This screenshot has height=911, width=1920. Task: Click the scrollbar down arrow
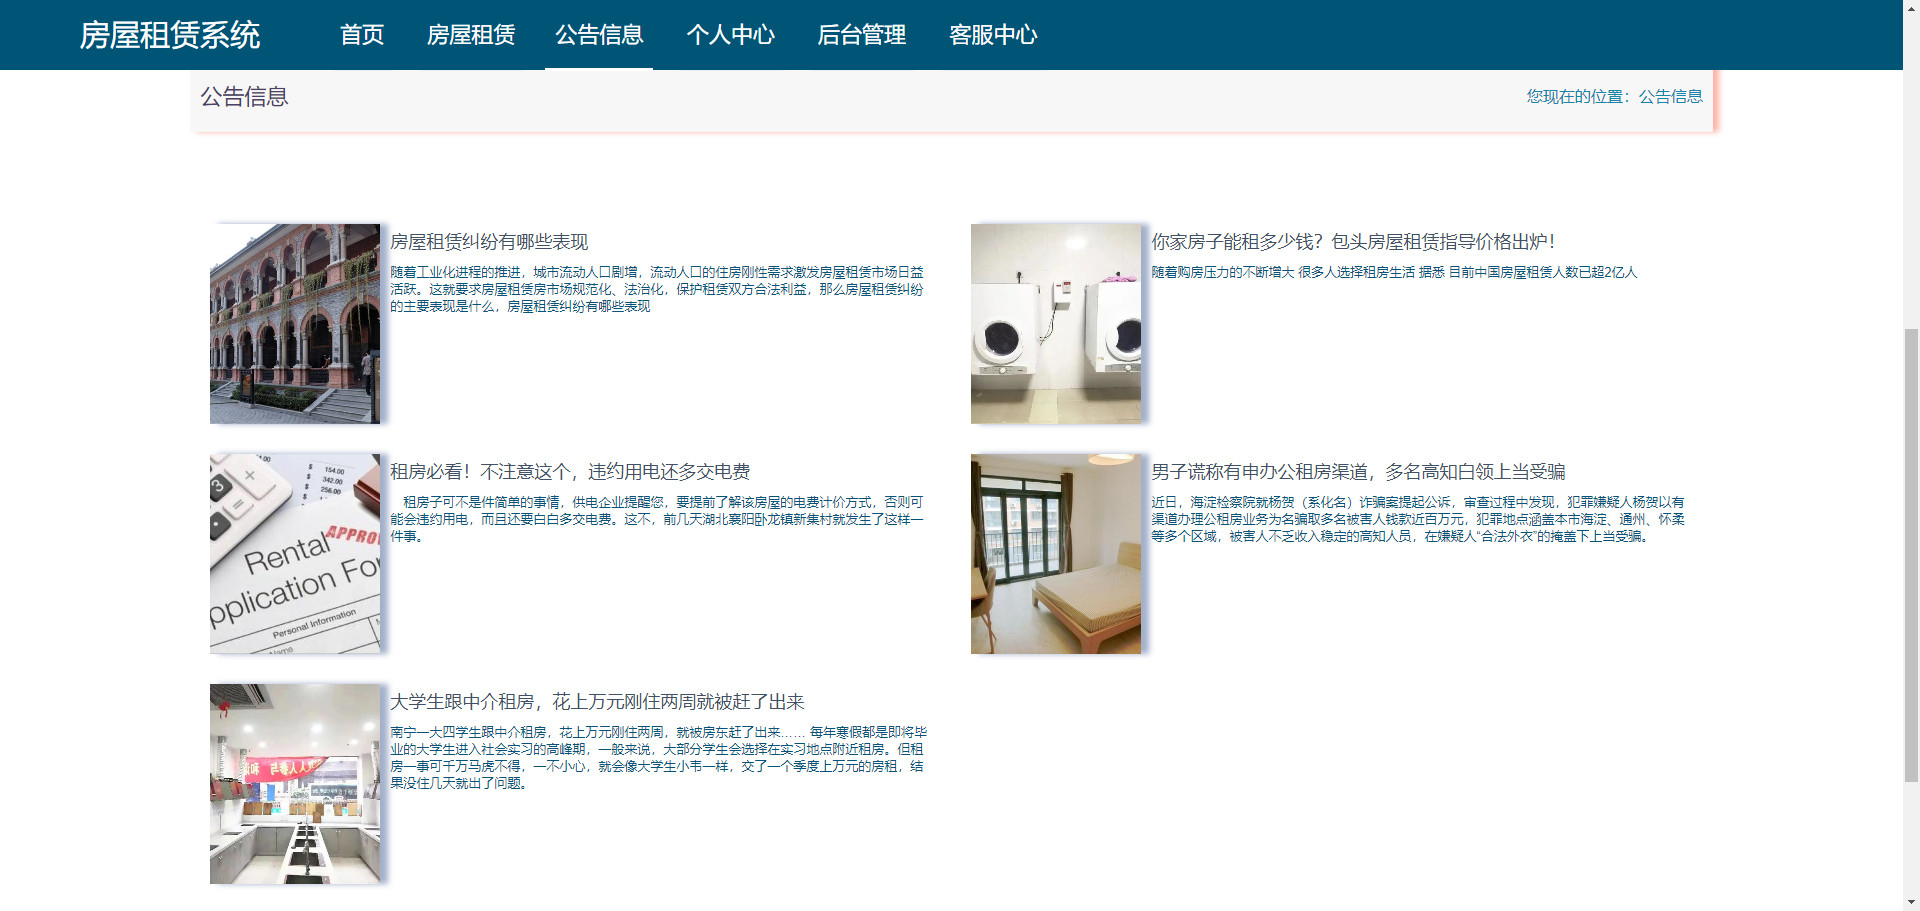[x=1911, y=902]
